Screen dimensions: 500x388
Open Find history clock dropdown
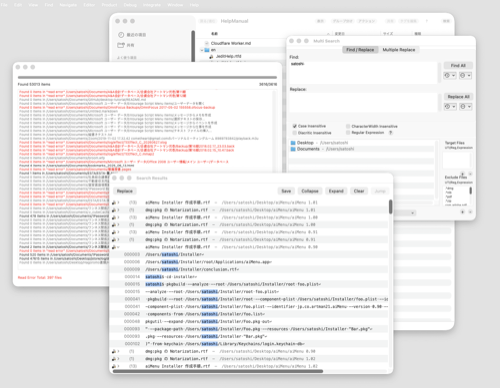[x=450, y=76]
